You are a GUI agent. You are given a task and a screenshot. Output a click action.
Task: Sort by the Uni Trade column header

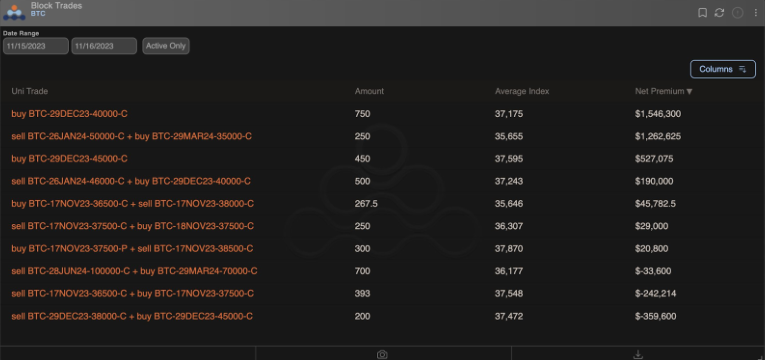click(x=30, y=91)
